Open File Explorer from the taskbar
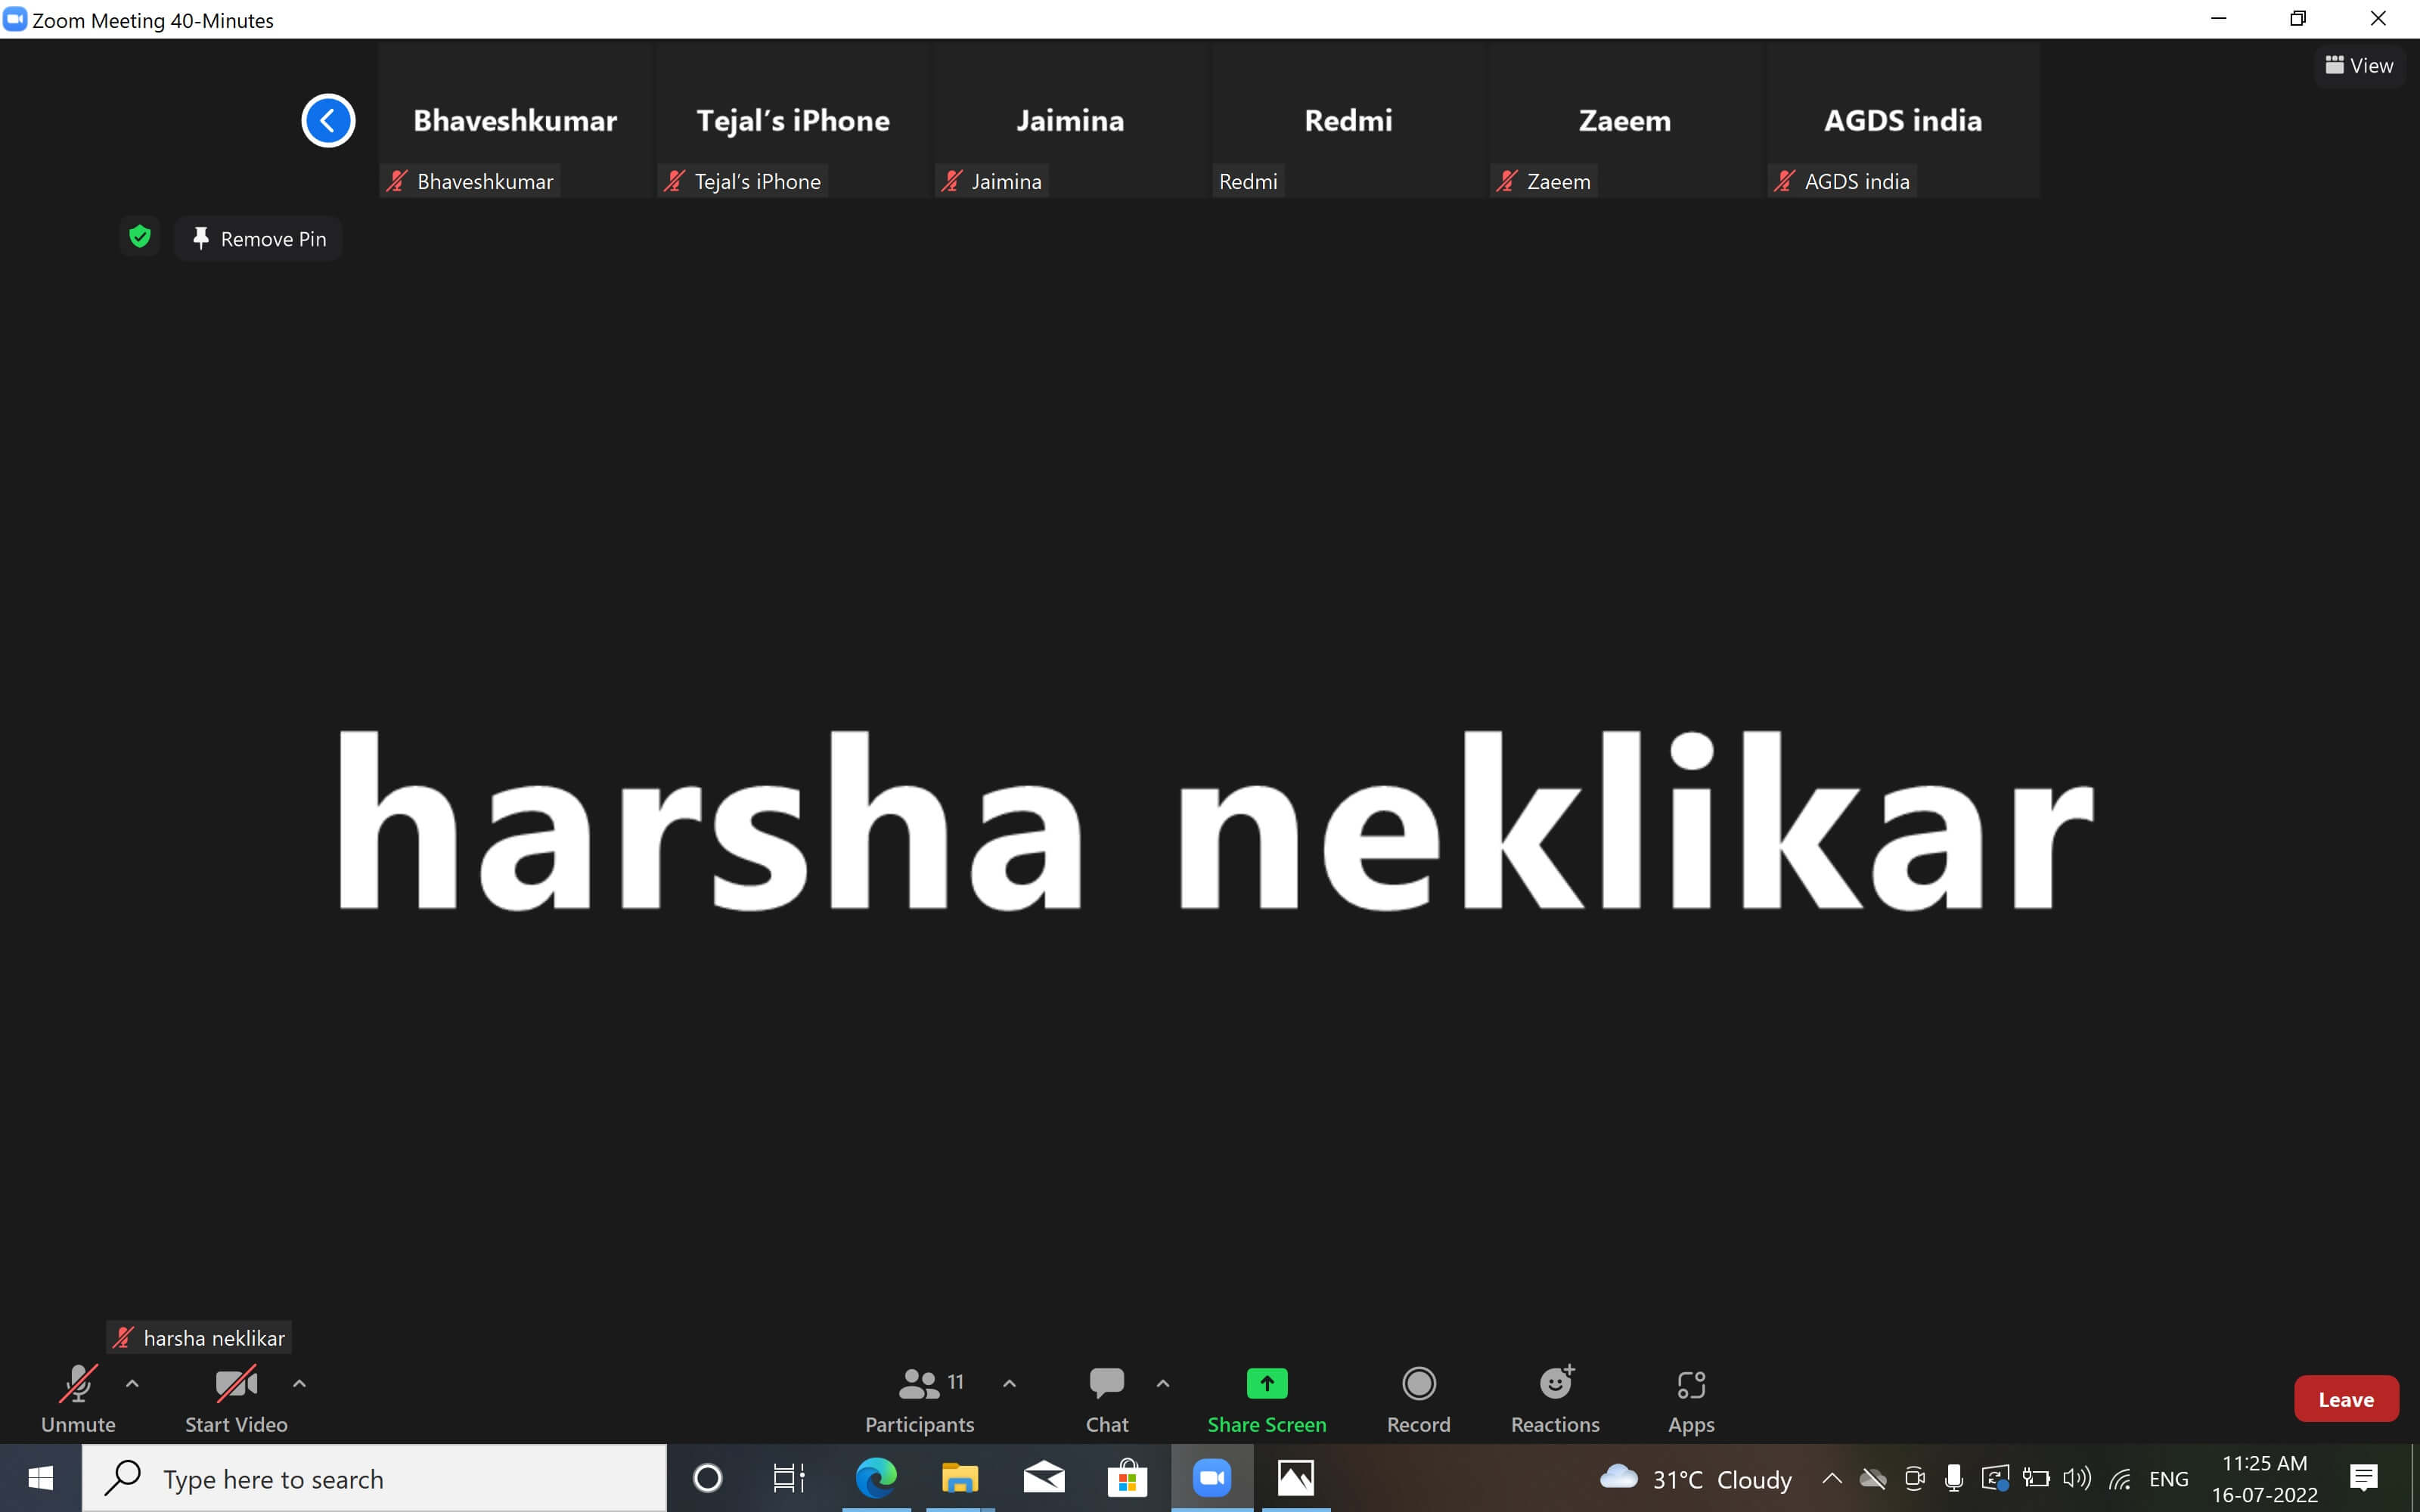Screen dimensions: 2420x1512 pyautogui.click(x=960, y=1478)
